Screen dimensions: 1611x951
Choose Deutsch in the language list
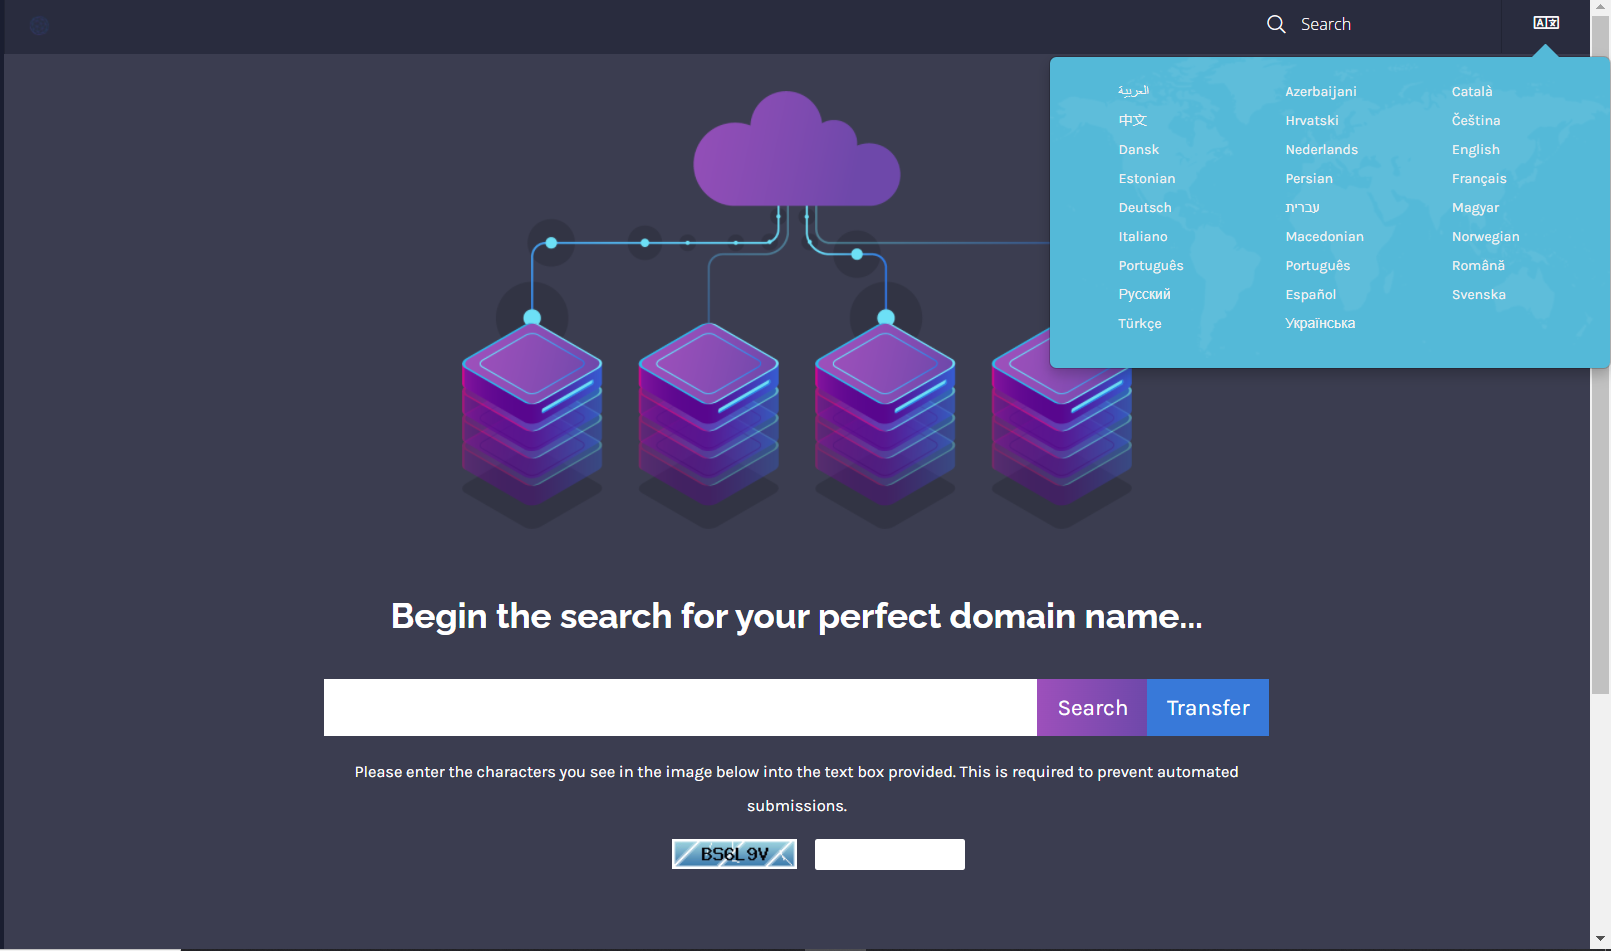click(x=1144, y=208)
